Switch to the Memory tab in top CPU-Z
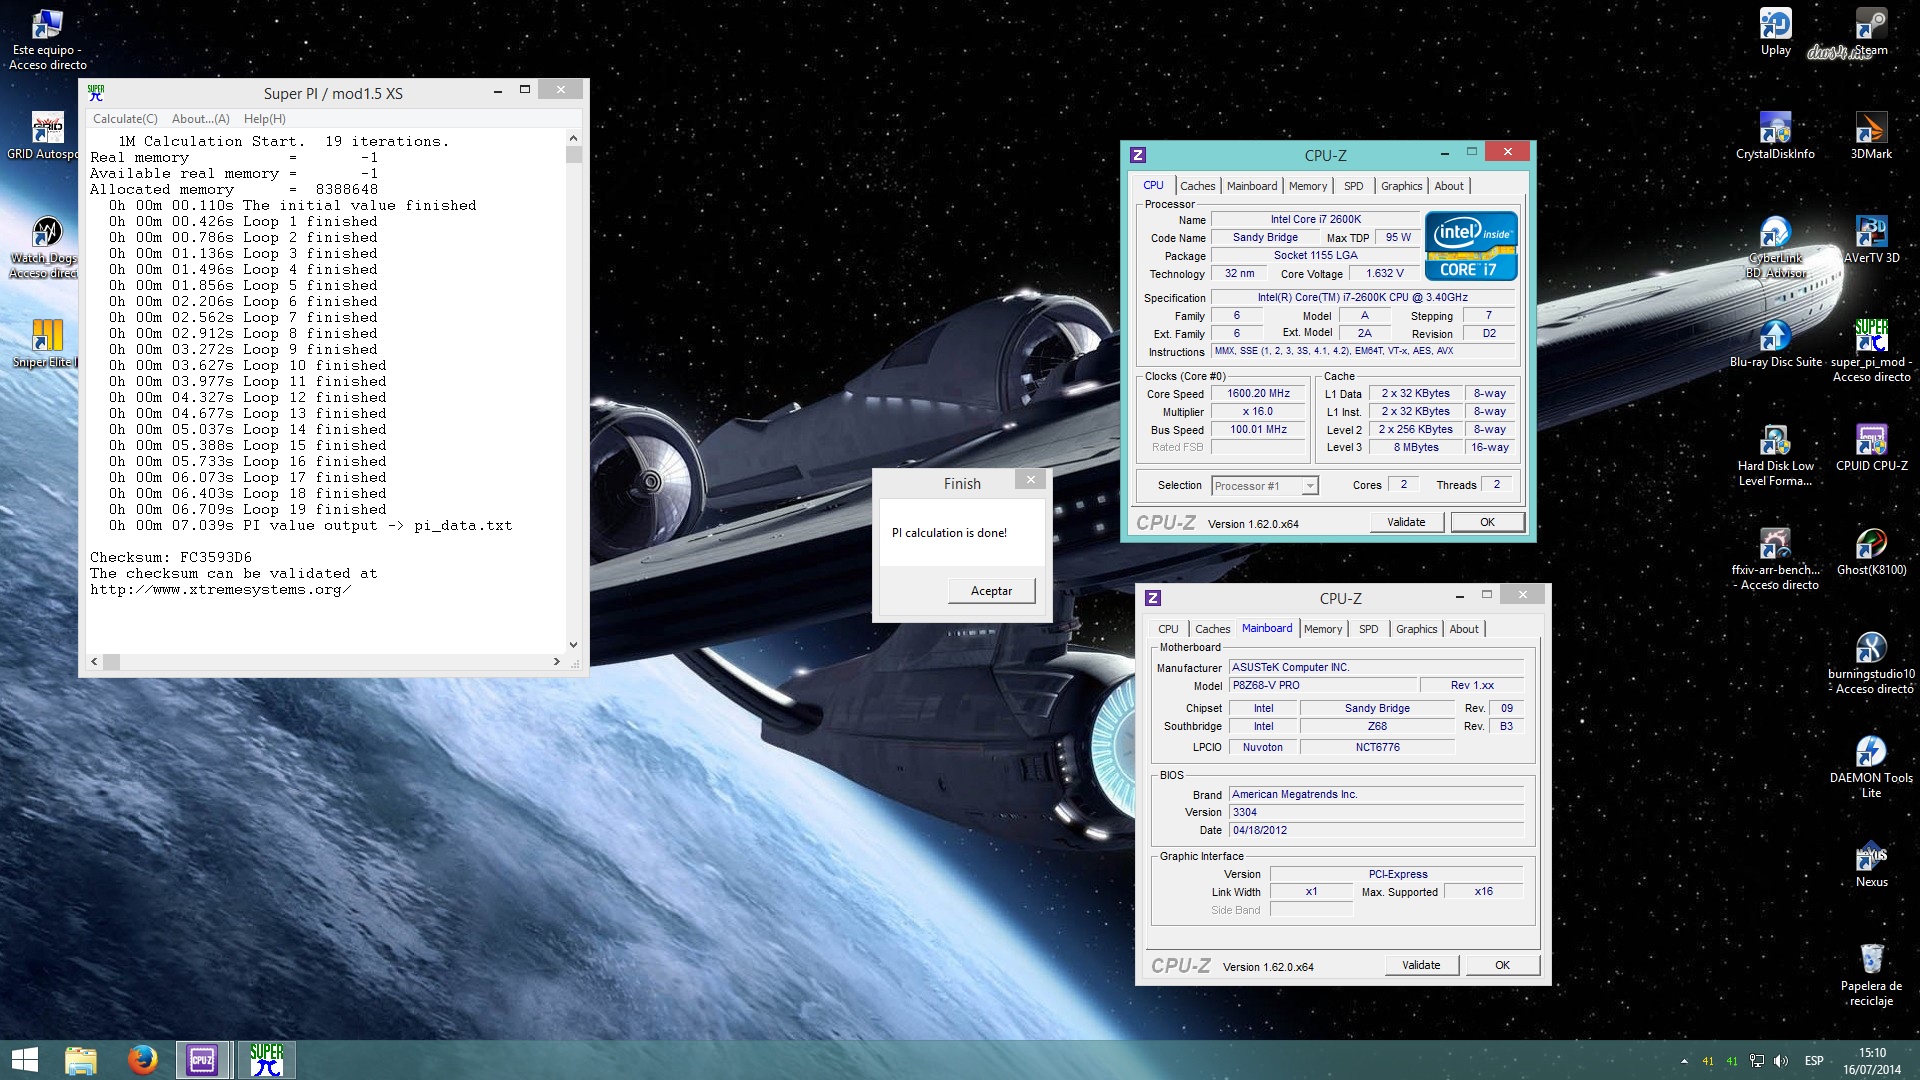 [x=1307, y=186]
